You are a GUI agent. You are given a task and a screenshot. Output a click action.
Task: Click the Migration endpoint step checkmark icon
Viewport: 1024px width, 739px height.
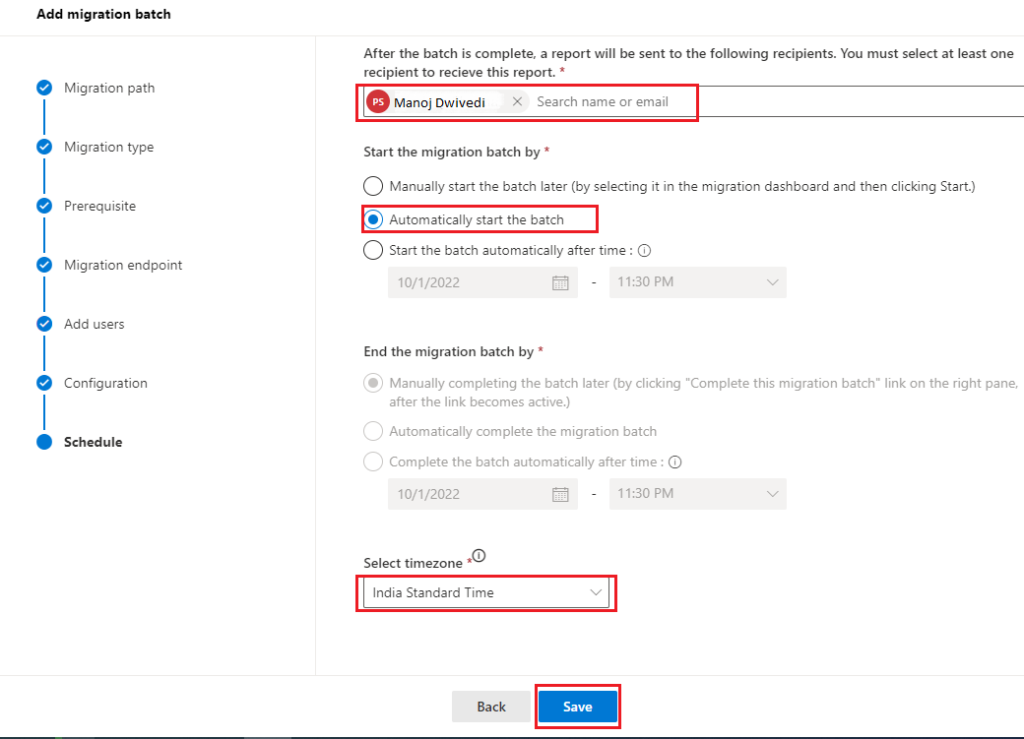click(x=44, y=265)
